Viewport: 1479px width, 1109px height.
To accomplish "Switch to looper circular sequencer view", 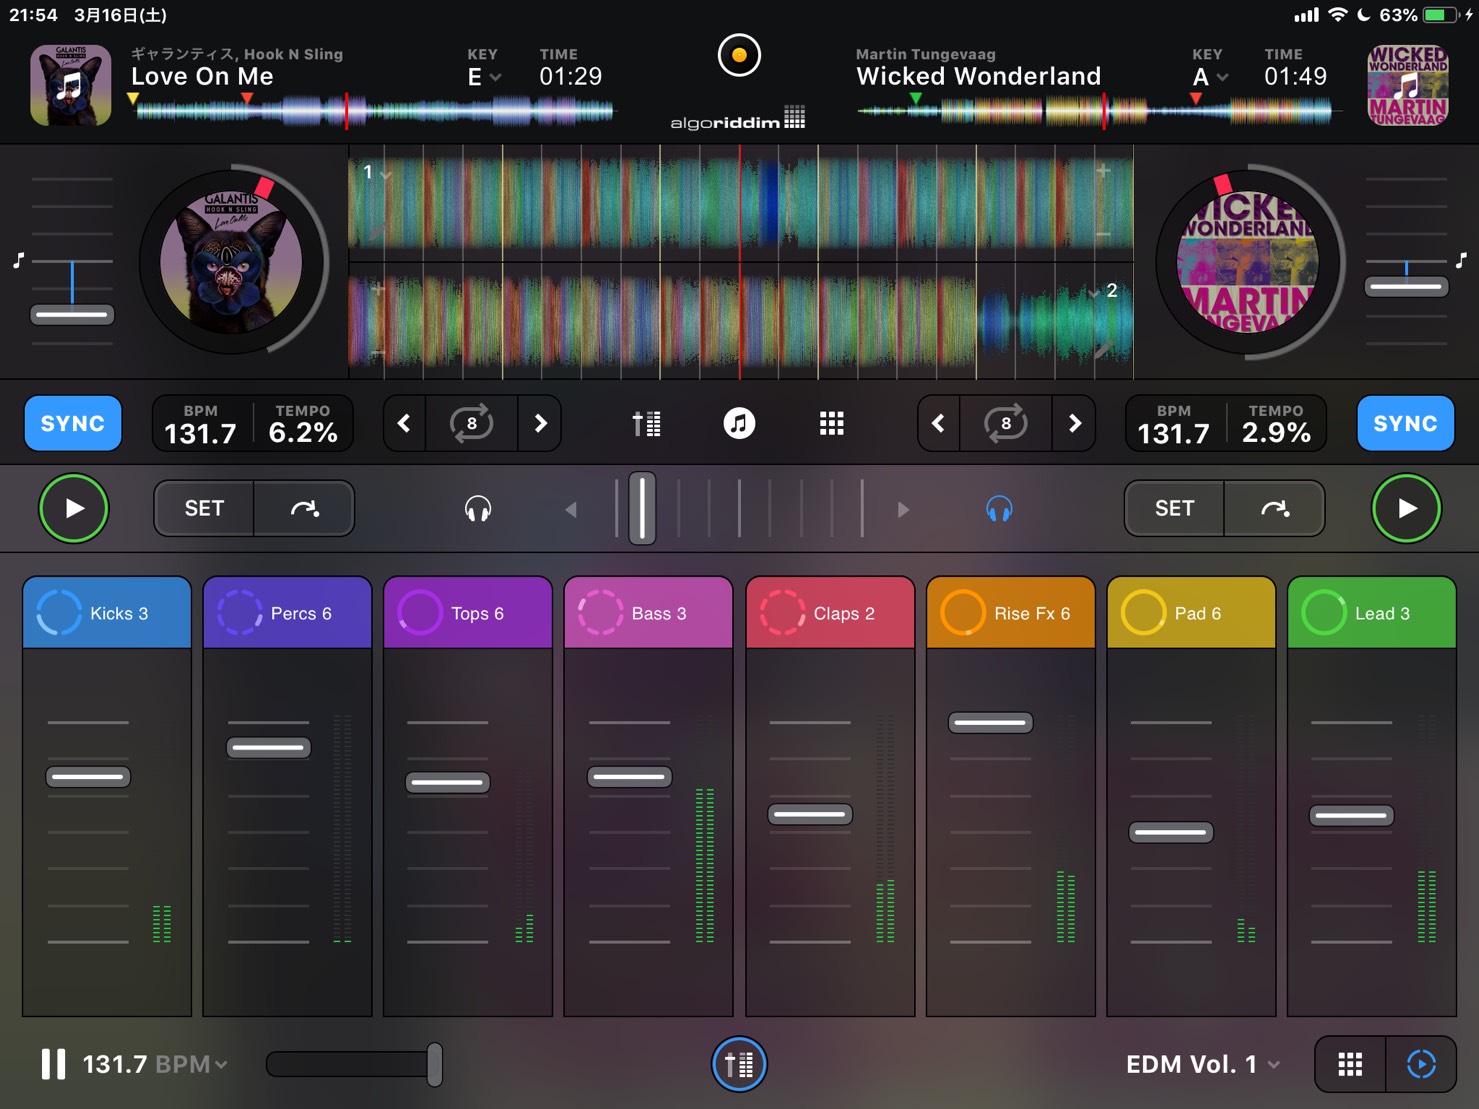I will pyautogui.click(x=1421, y=1064).
